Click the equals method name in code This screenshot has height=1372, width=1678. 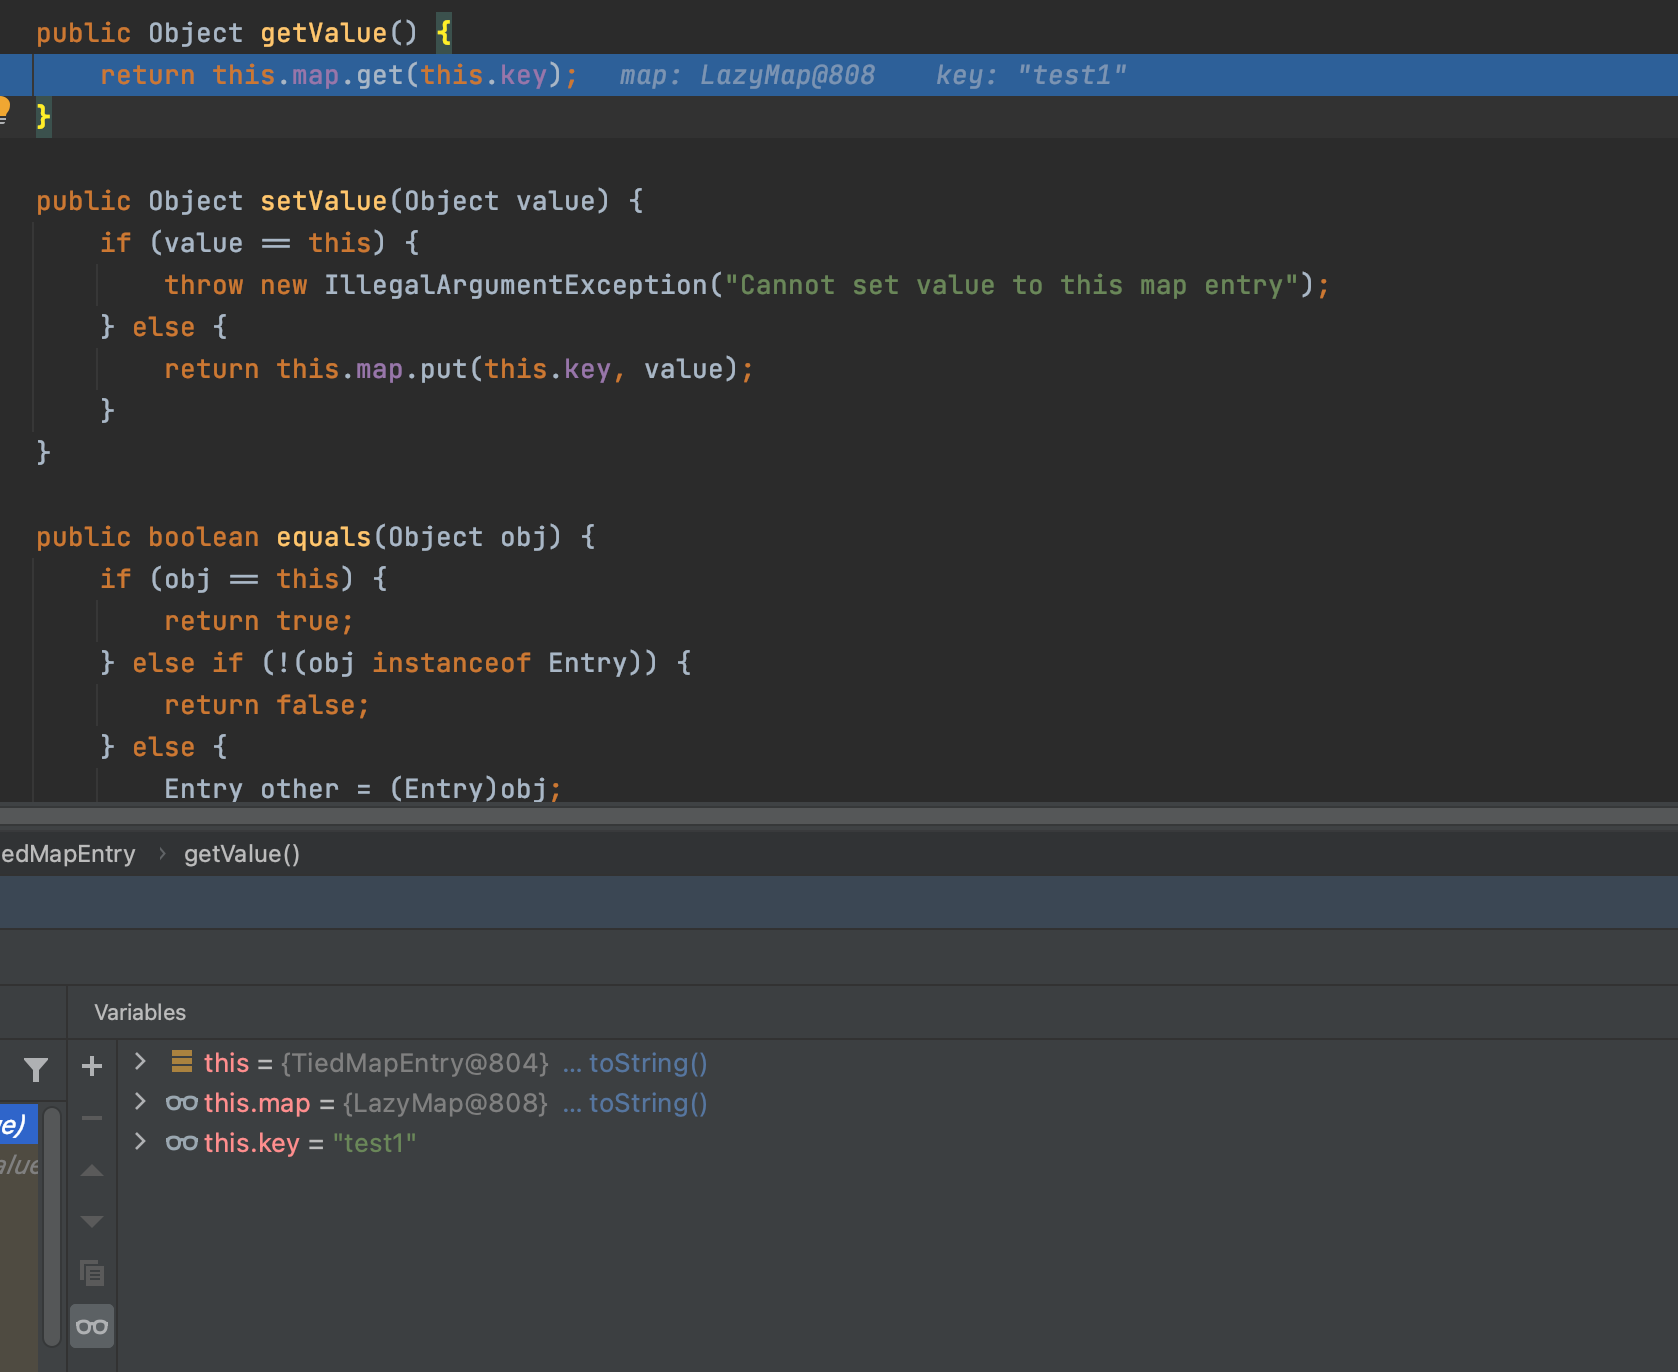[323, 537]
